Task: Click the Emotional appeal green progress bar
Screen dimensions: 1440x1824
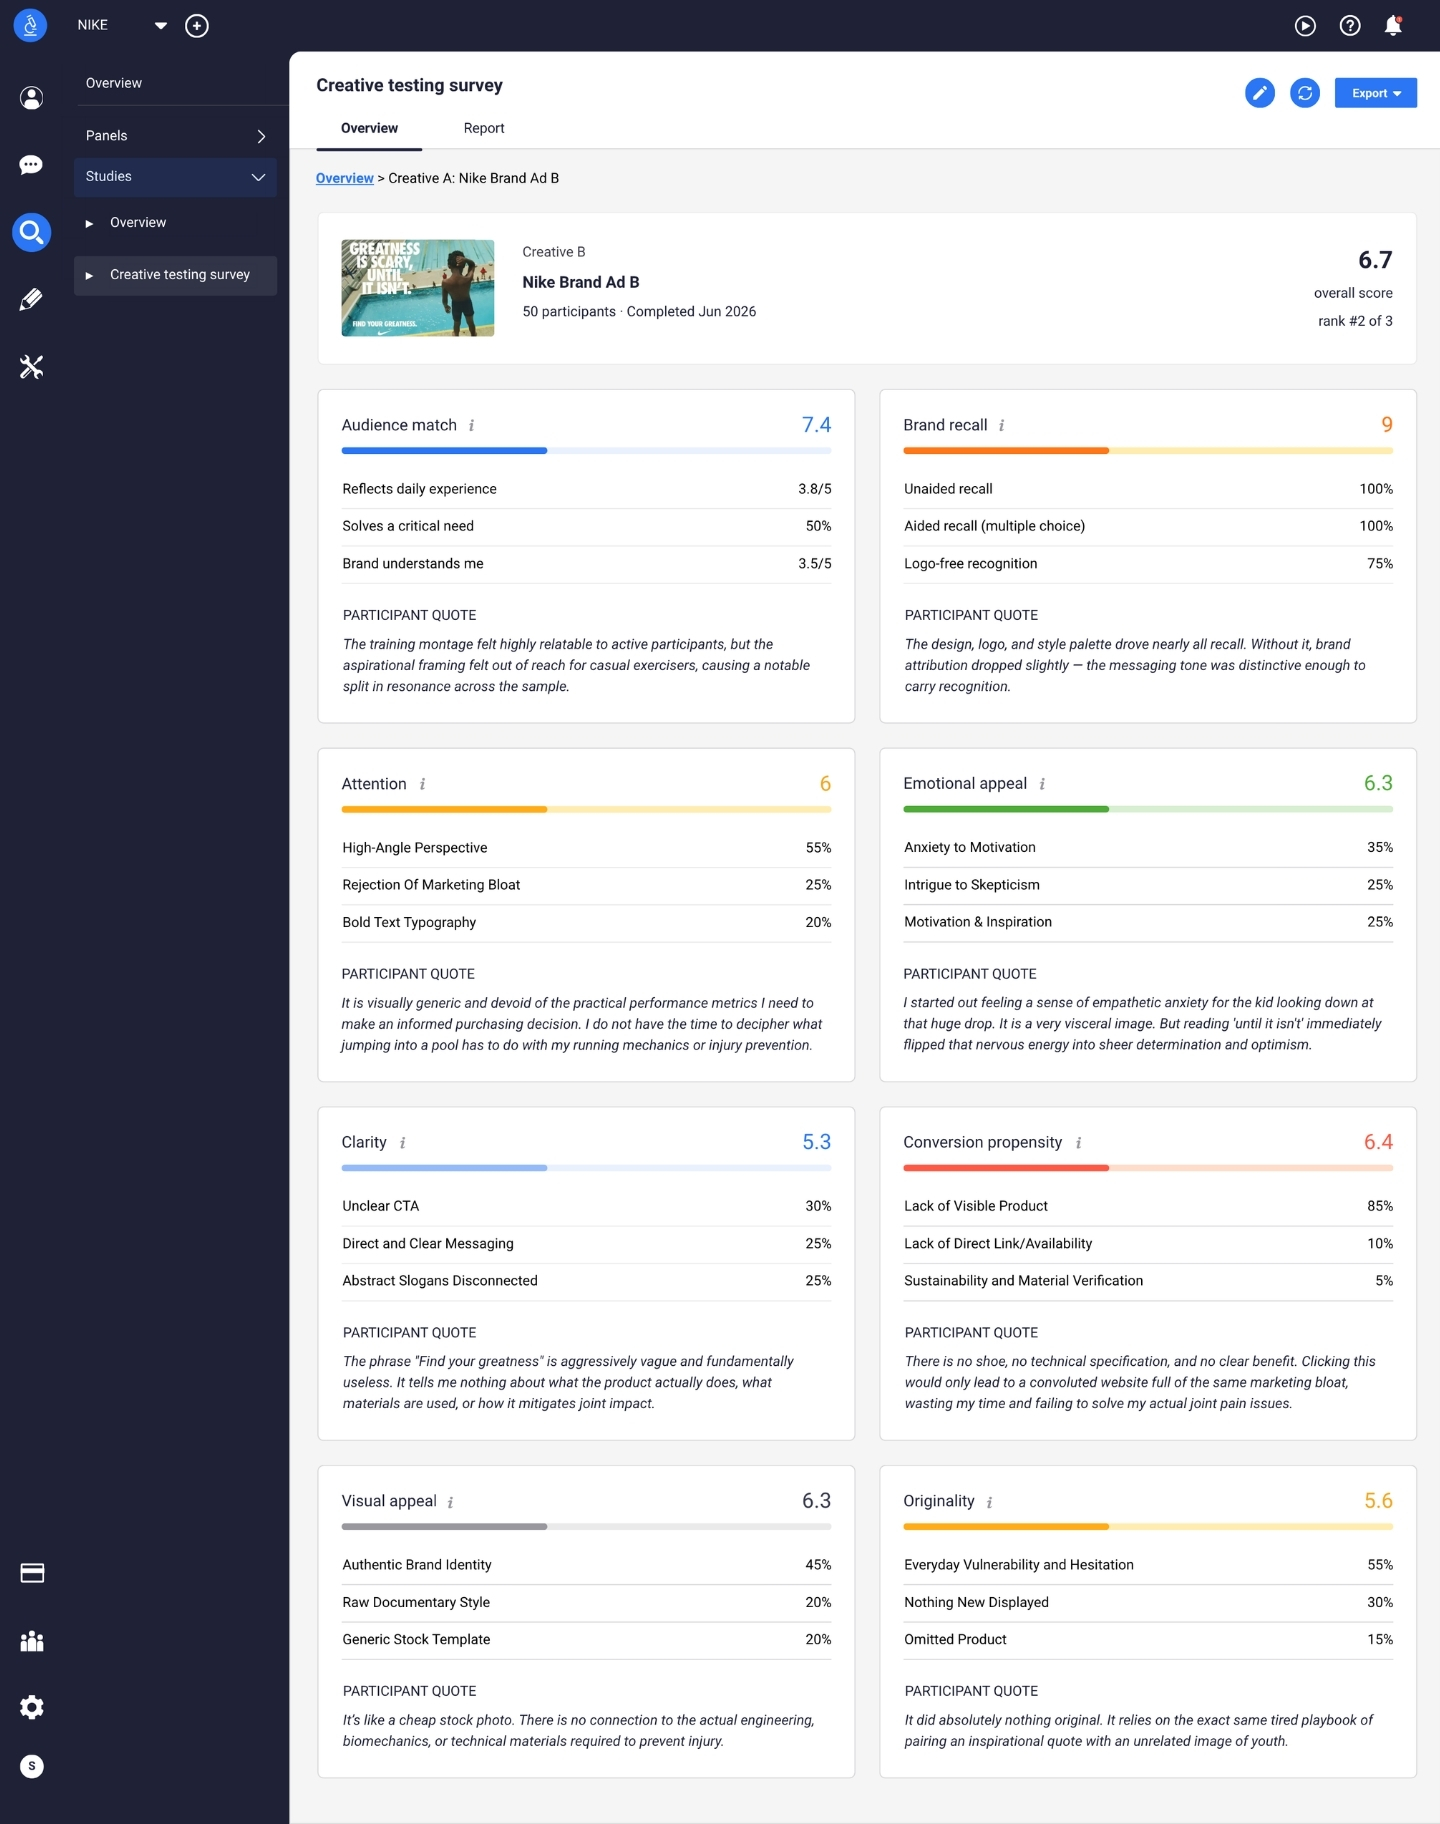Action: [1148, 809]
